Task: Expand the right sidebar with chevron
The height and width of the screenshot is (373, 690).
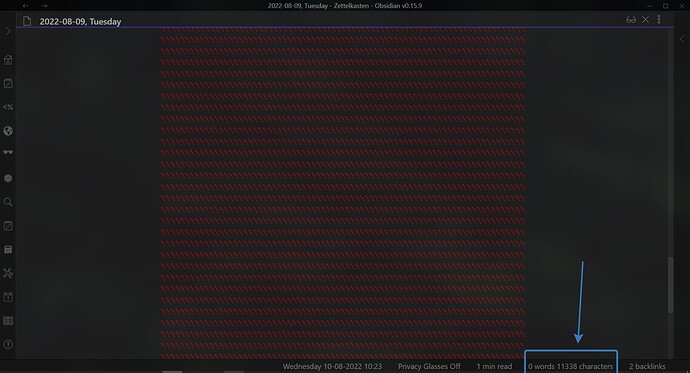Action: pyautogui.click(x=682, y=39)
